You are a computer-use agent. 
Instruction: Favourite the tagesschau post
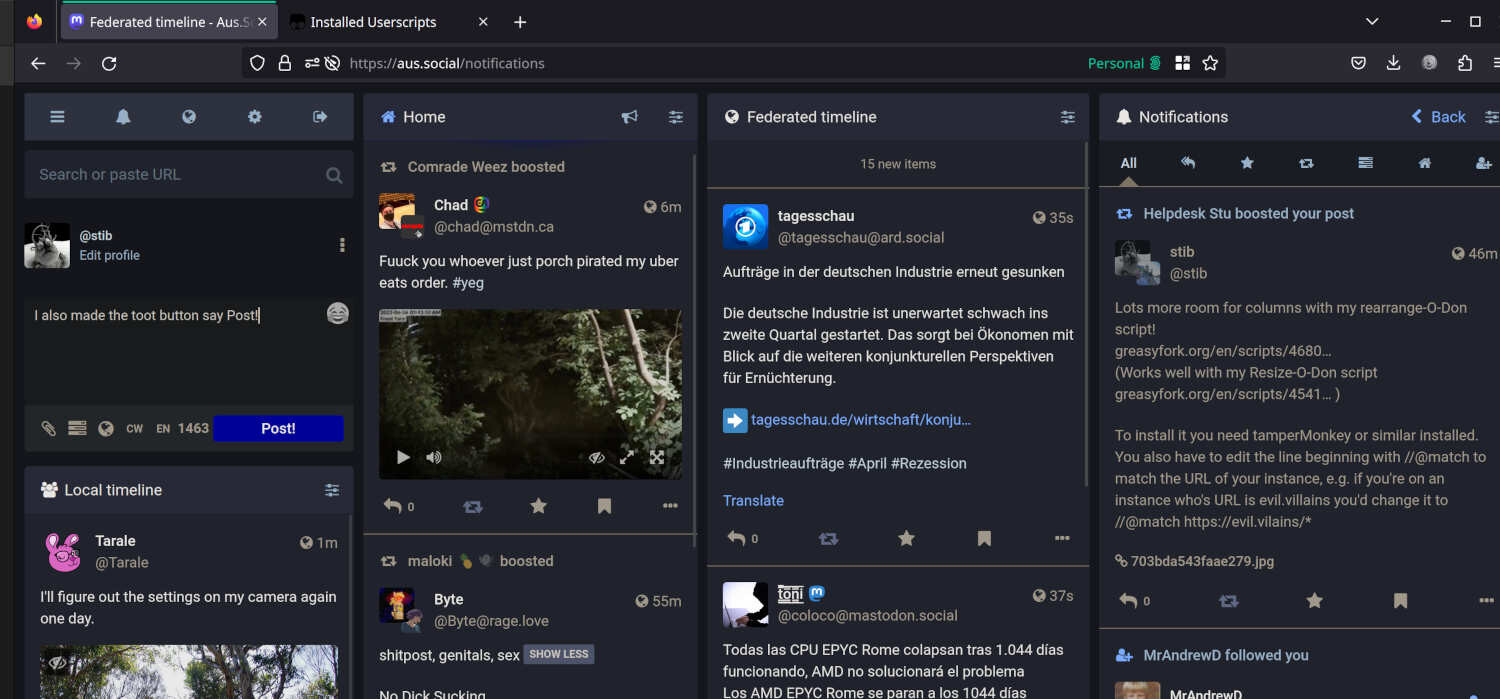(x=906, y=538)
